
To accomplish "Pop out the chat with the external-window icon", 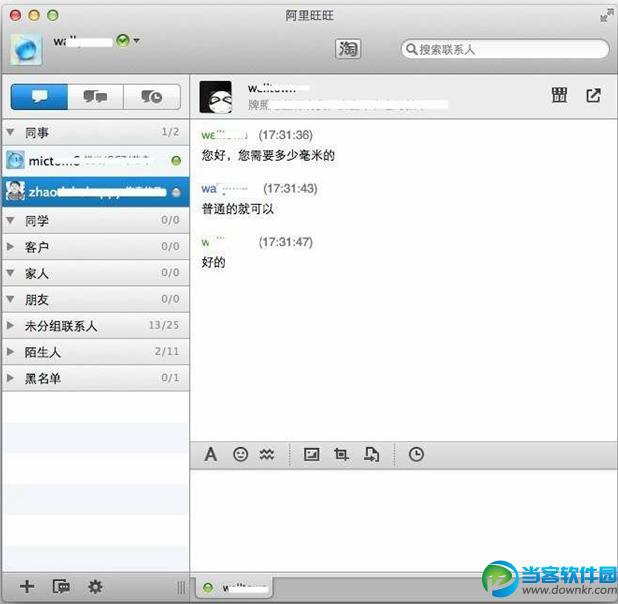I will [x=593, y=95].
